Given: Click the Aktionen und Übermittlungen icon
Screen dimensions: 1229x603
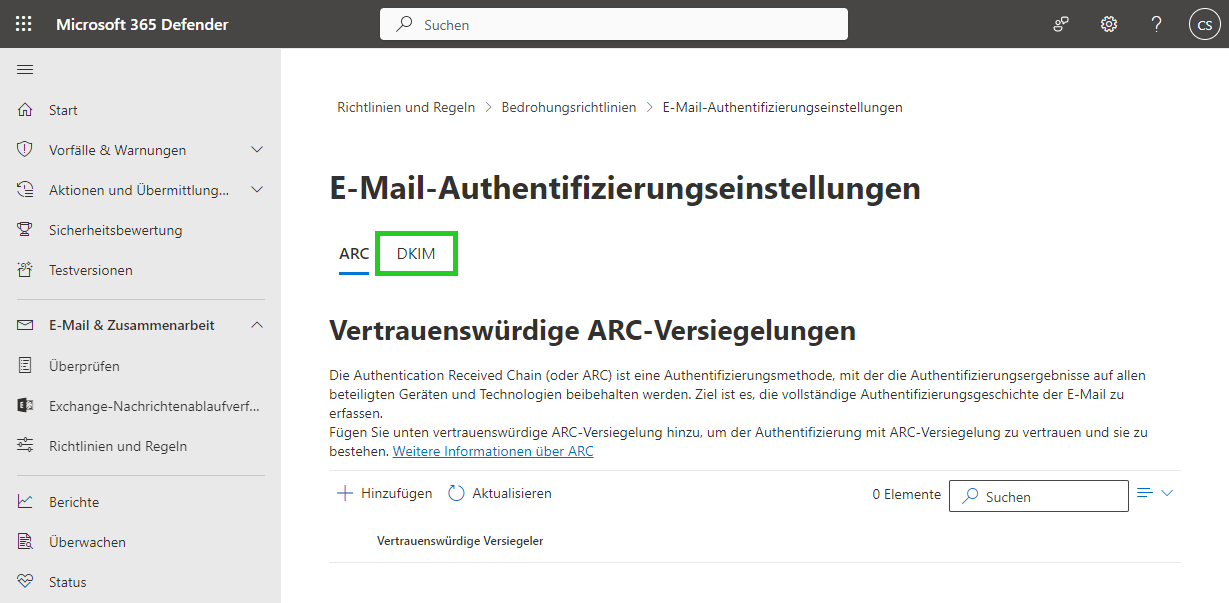Looking at the screenshot, I should click(25, 190).
